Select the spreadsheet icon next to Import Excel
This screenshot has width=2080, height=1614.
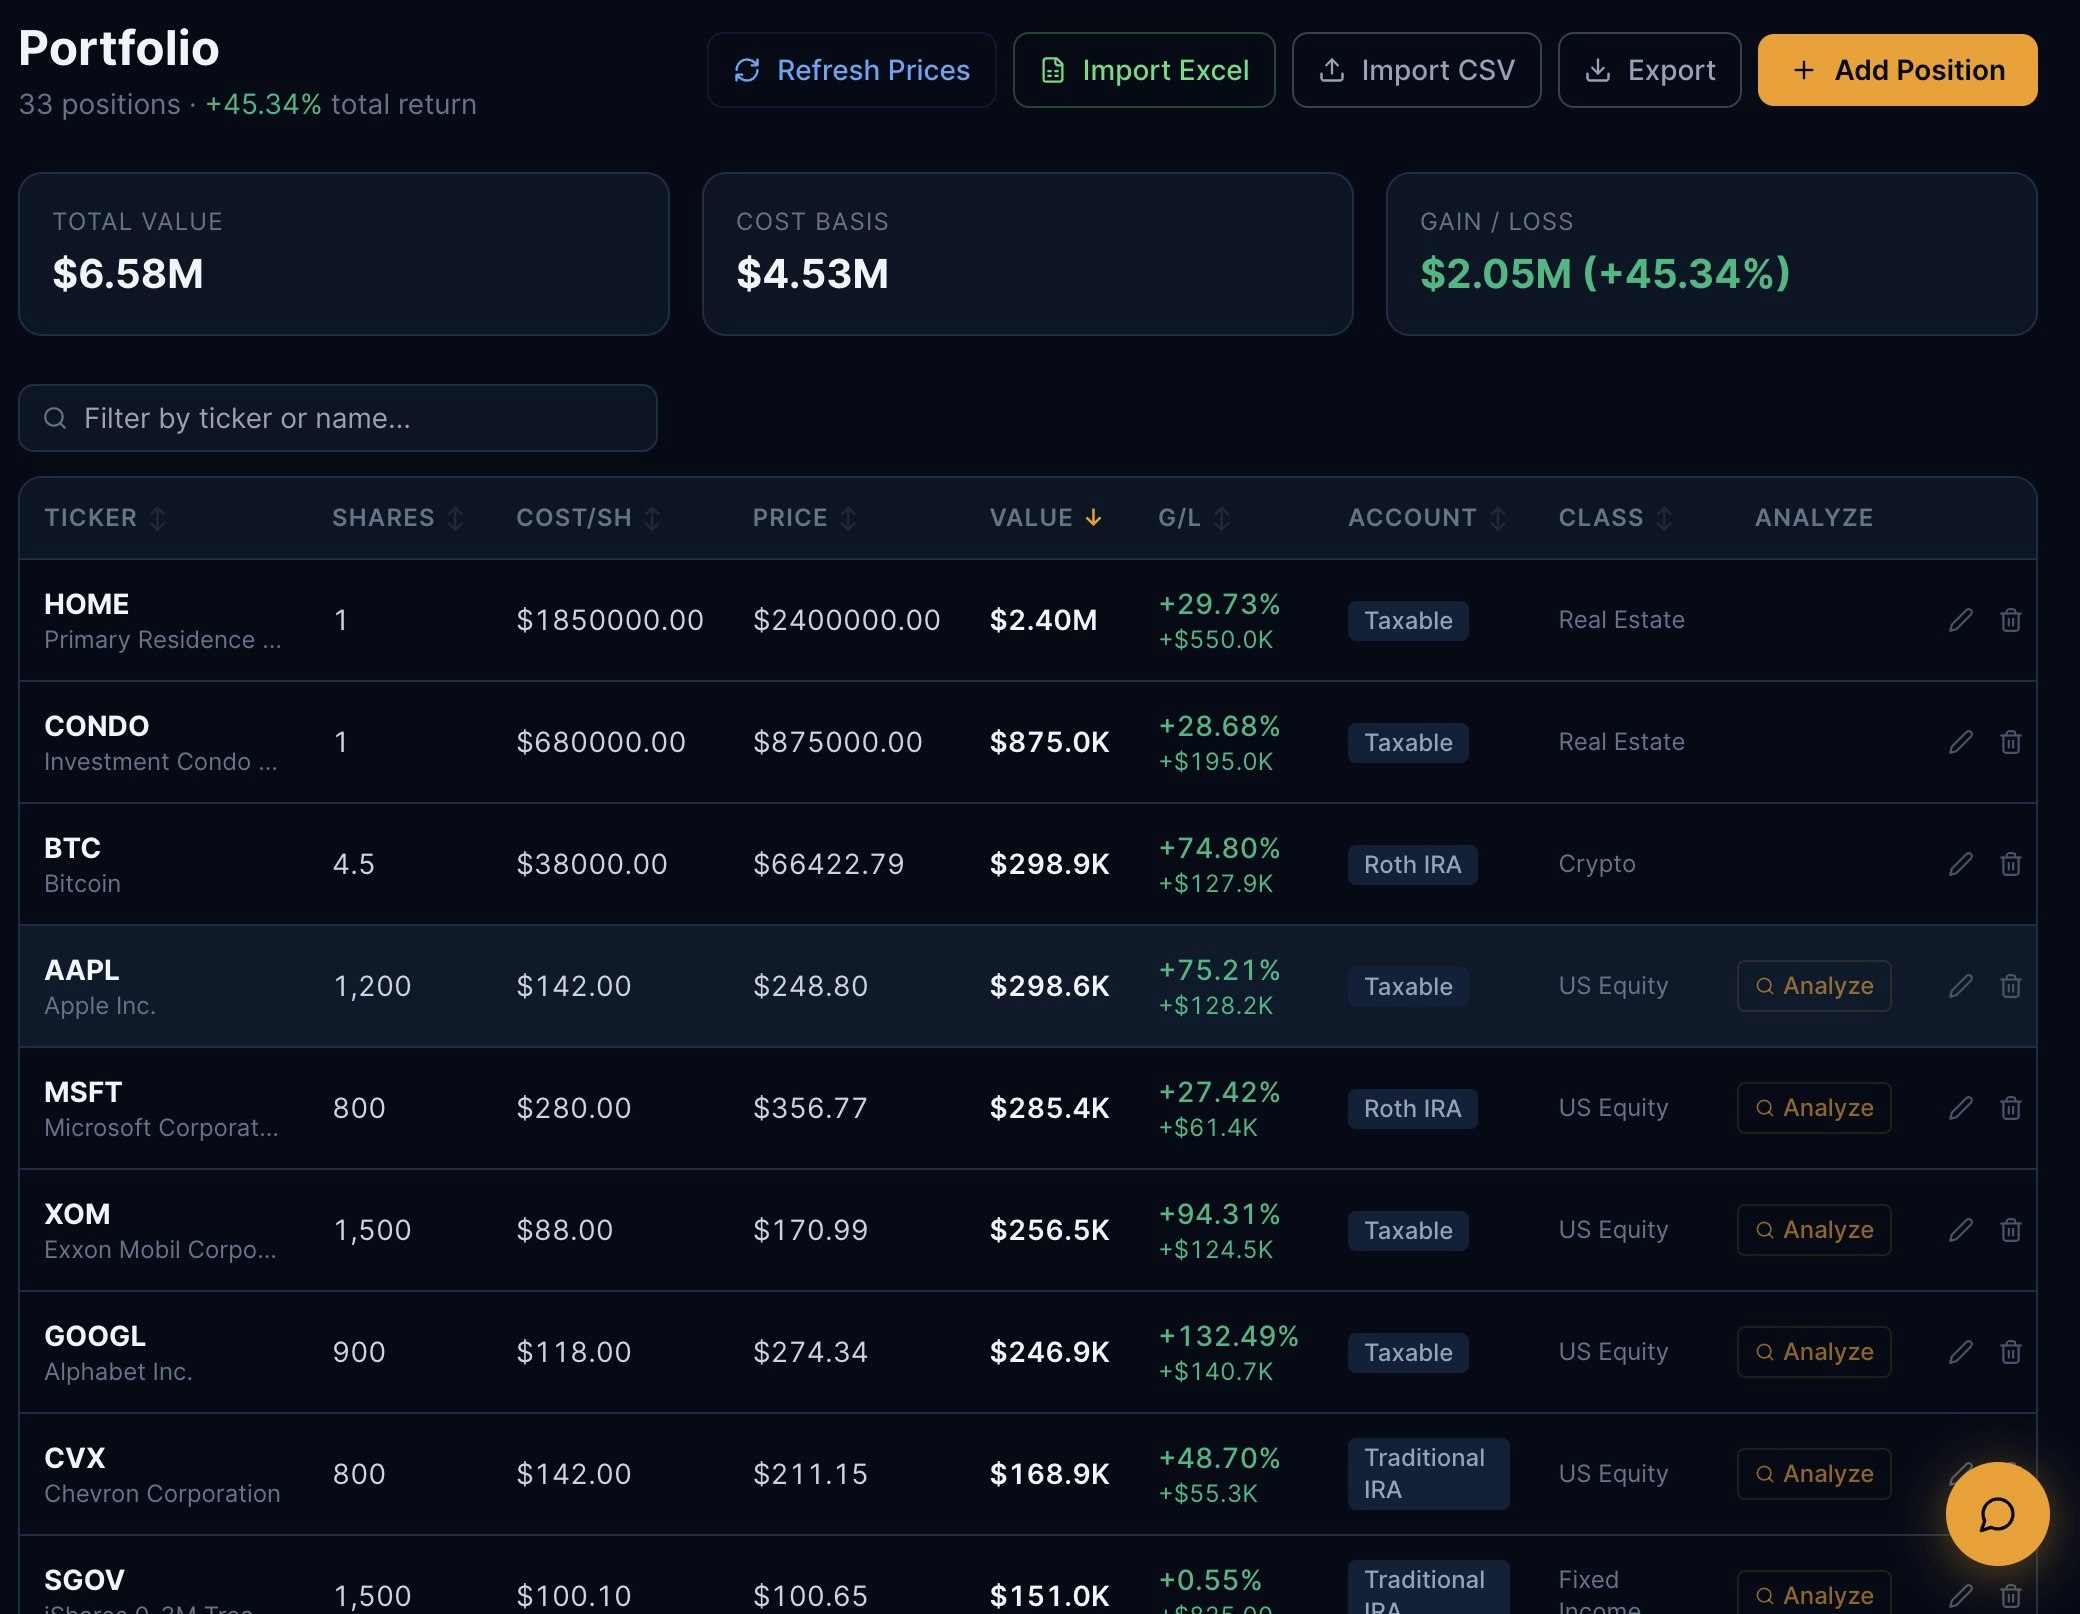tap(1052, 70)
